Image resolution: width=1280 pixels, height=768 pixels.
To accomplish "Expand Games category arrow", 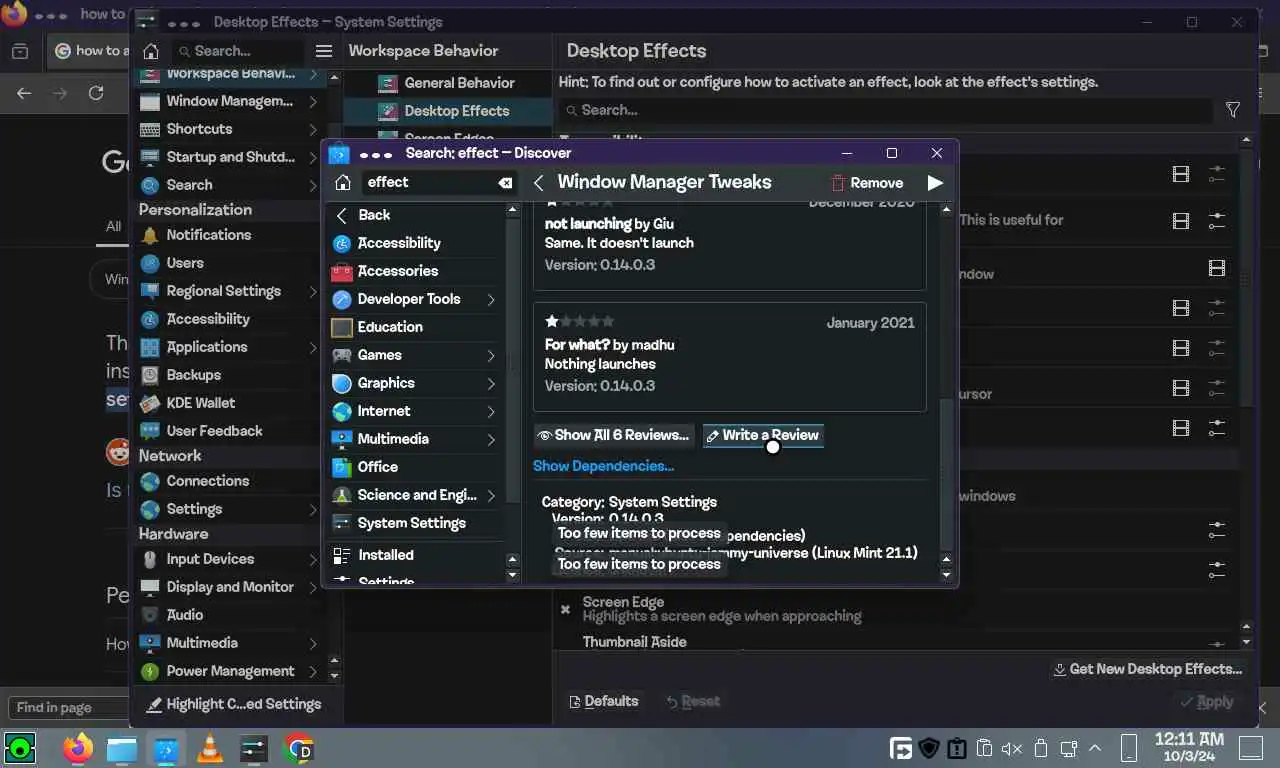I will (x=491, y=355).
